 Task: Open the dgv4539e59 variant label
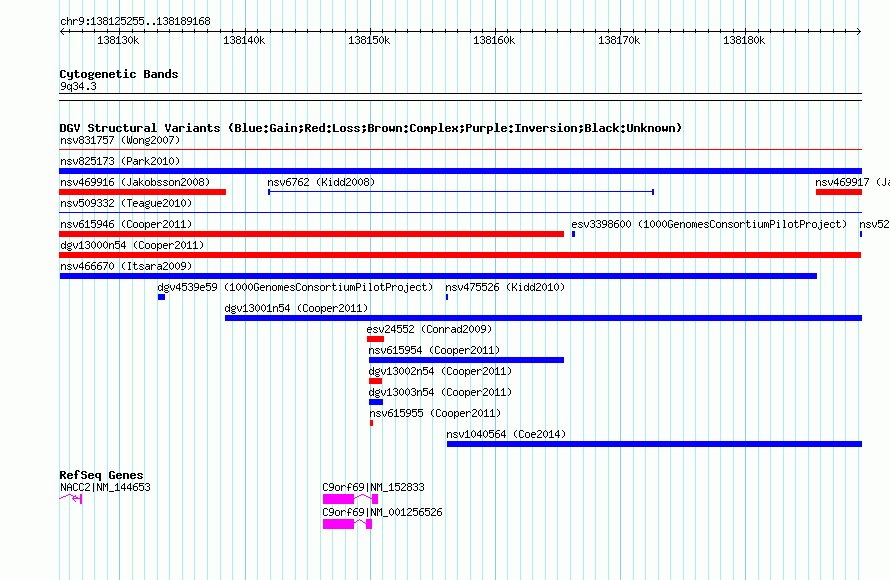295,287
